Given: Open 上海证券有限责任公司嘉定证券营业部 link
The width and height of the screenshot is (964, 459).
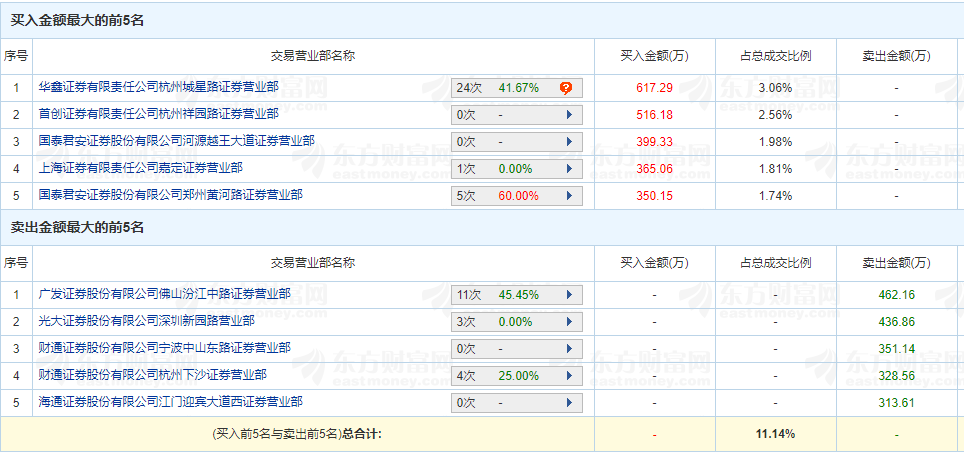Looking at the screenshot, I should (140, 168).
